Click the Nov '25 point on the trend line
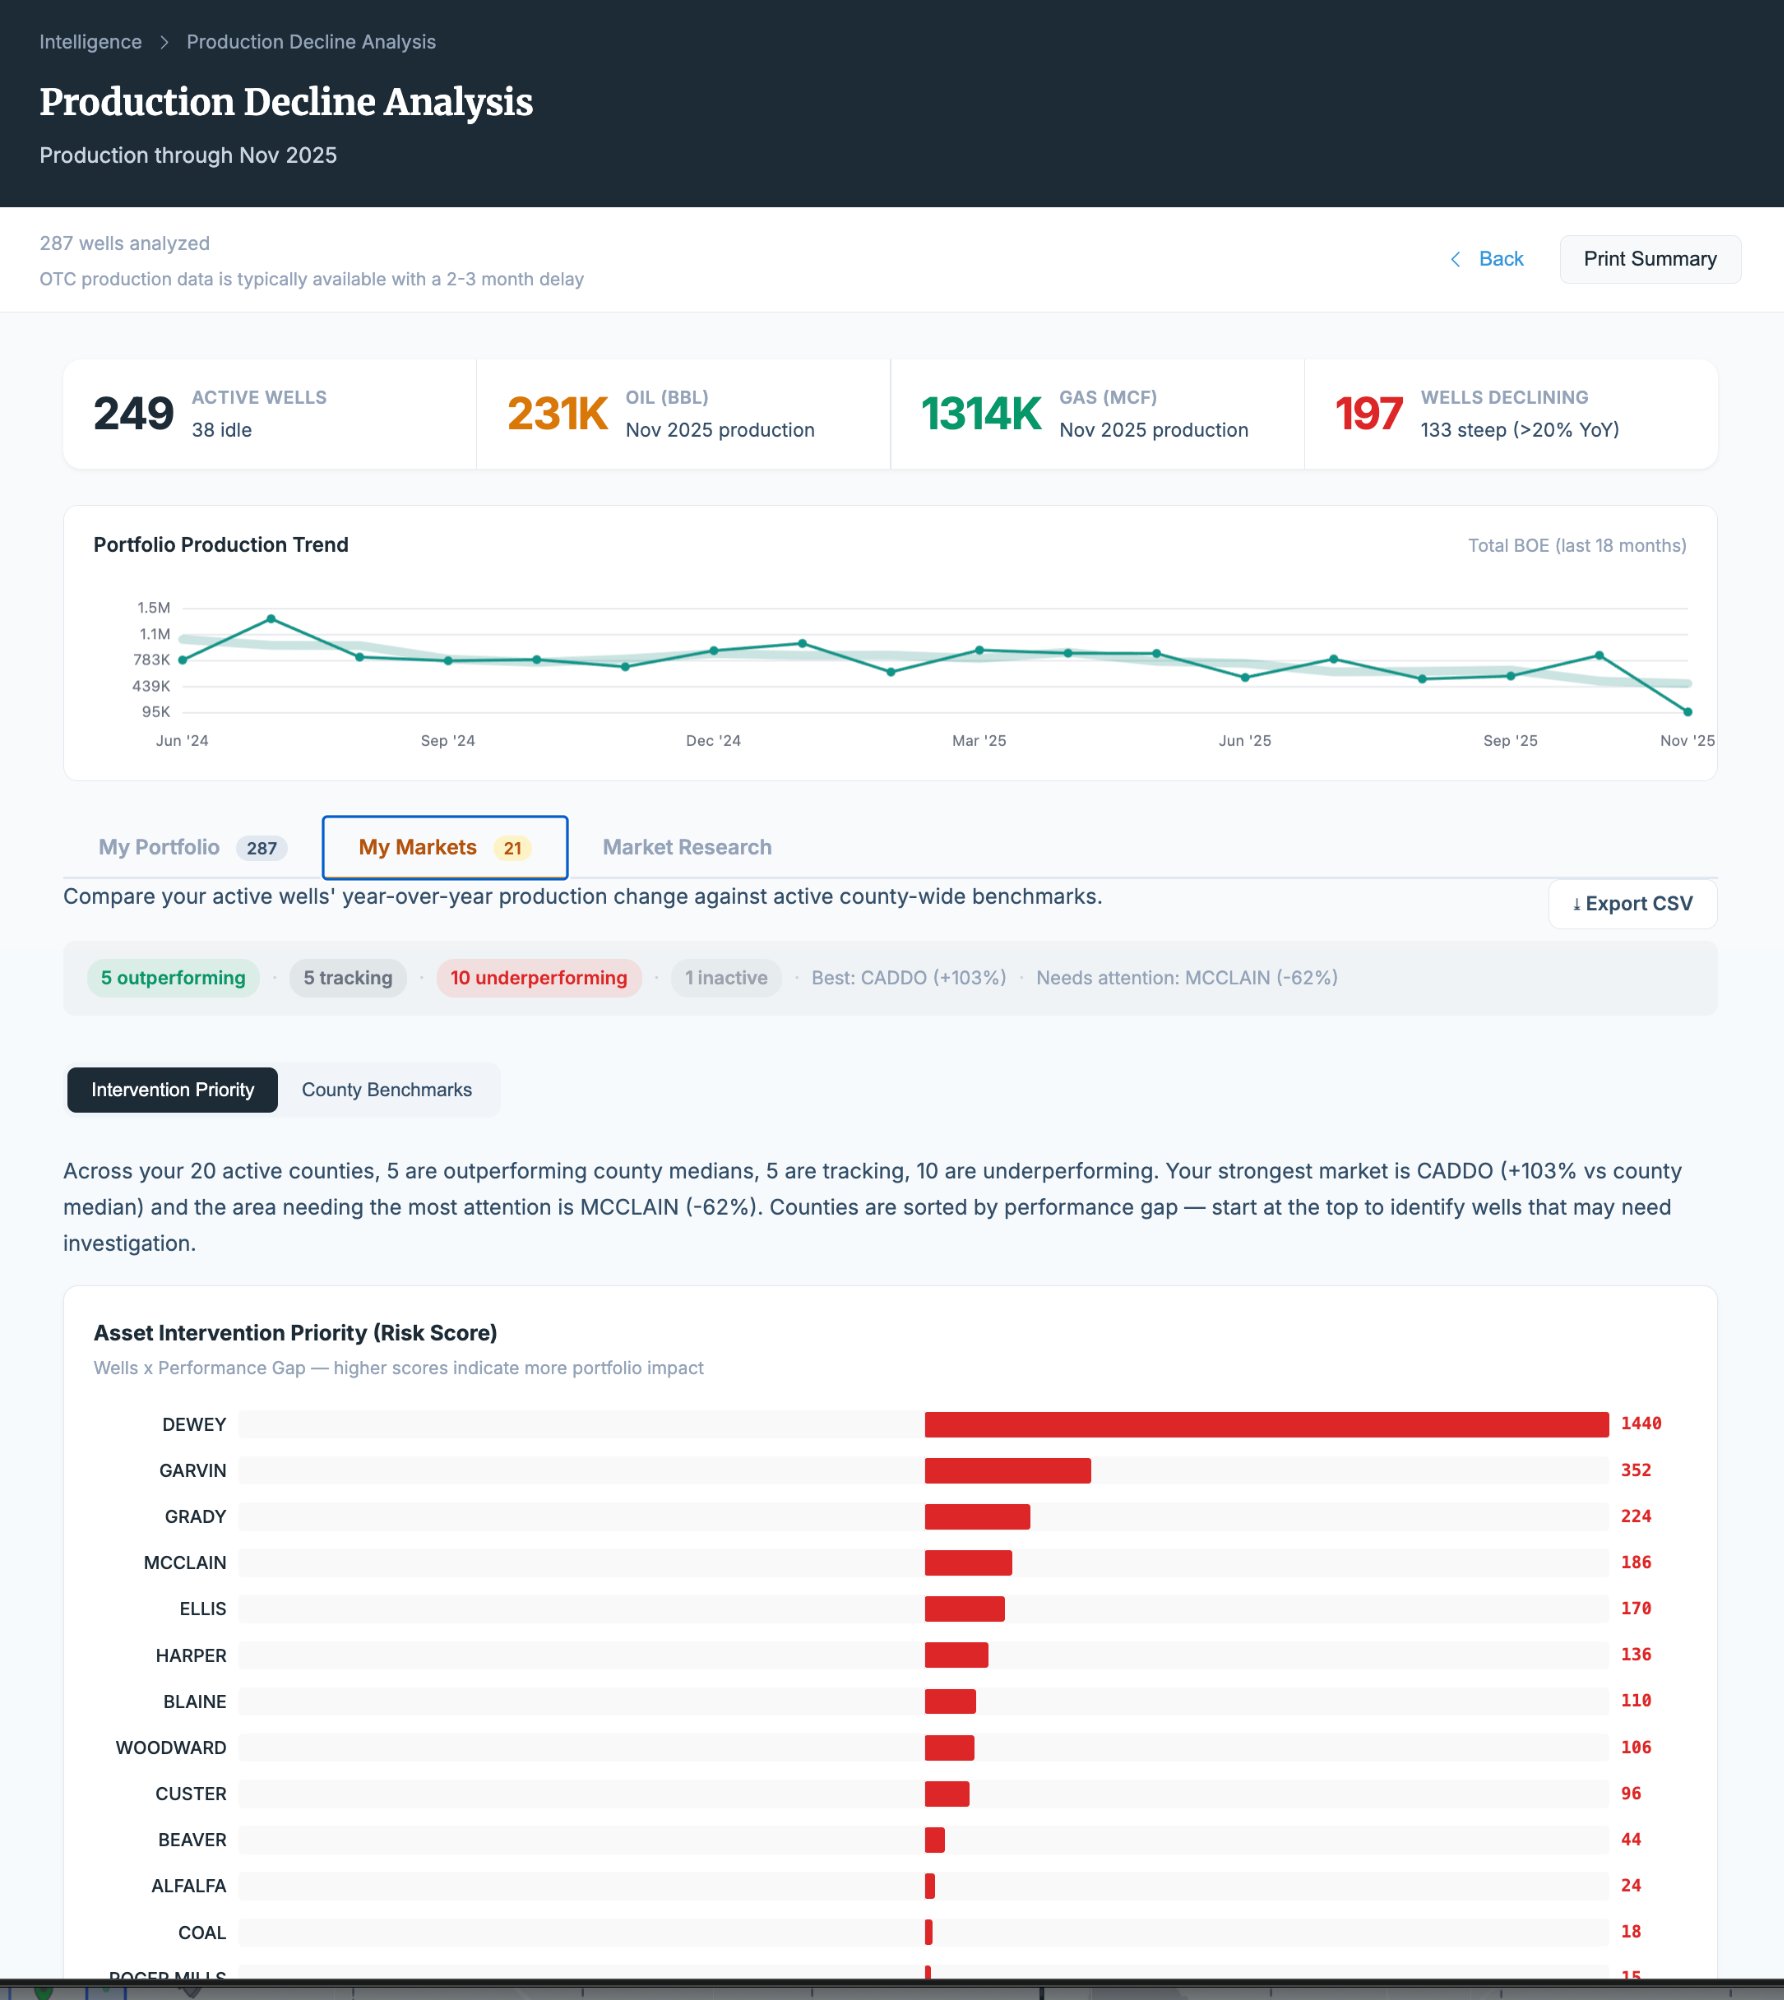This screenshot has height=2000, width=1784. coord(1687,712)
